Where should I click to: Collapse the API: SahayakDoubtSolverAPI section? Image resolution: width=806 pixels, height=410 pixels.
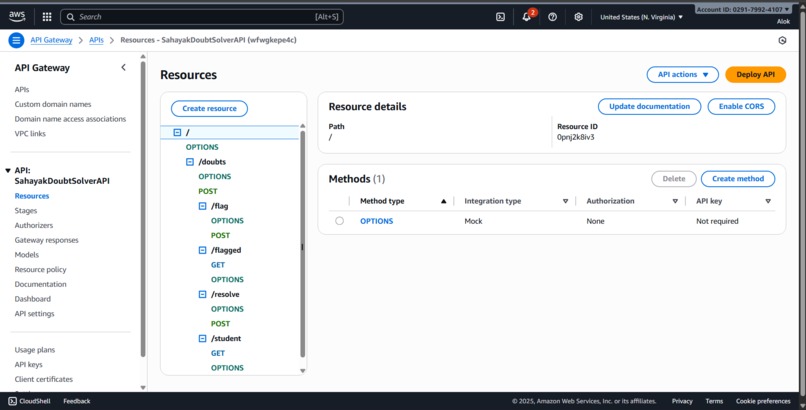pos(8,171)
